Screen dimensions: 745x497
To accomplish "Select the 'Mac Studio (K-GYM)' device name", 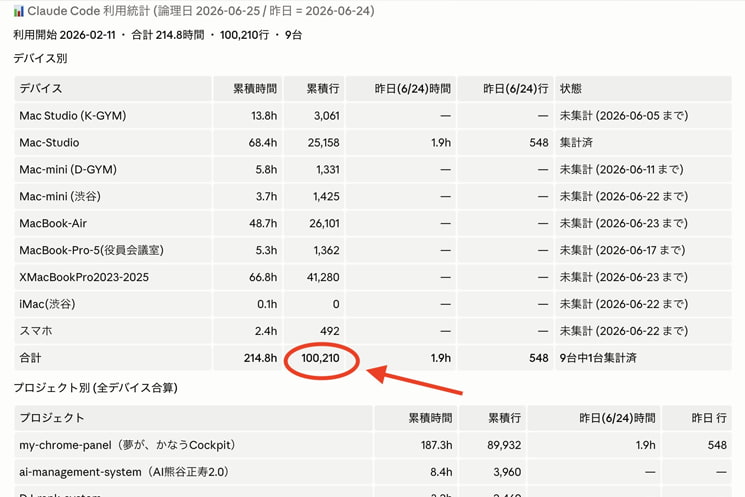I will click(73, 115).
